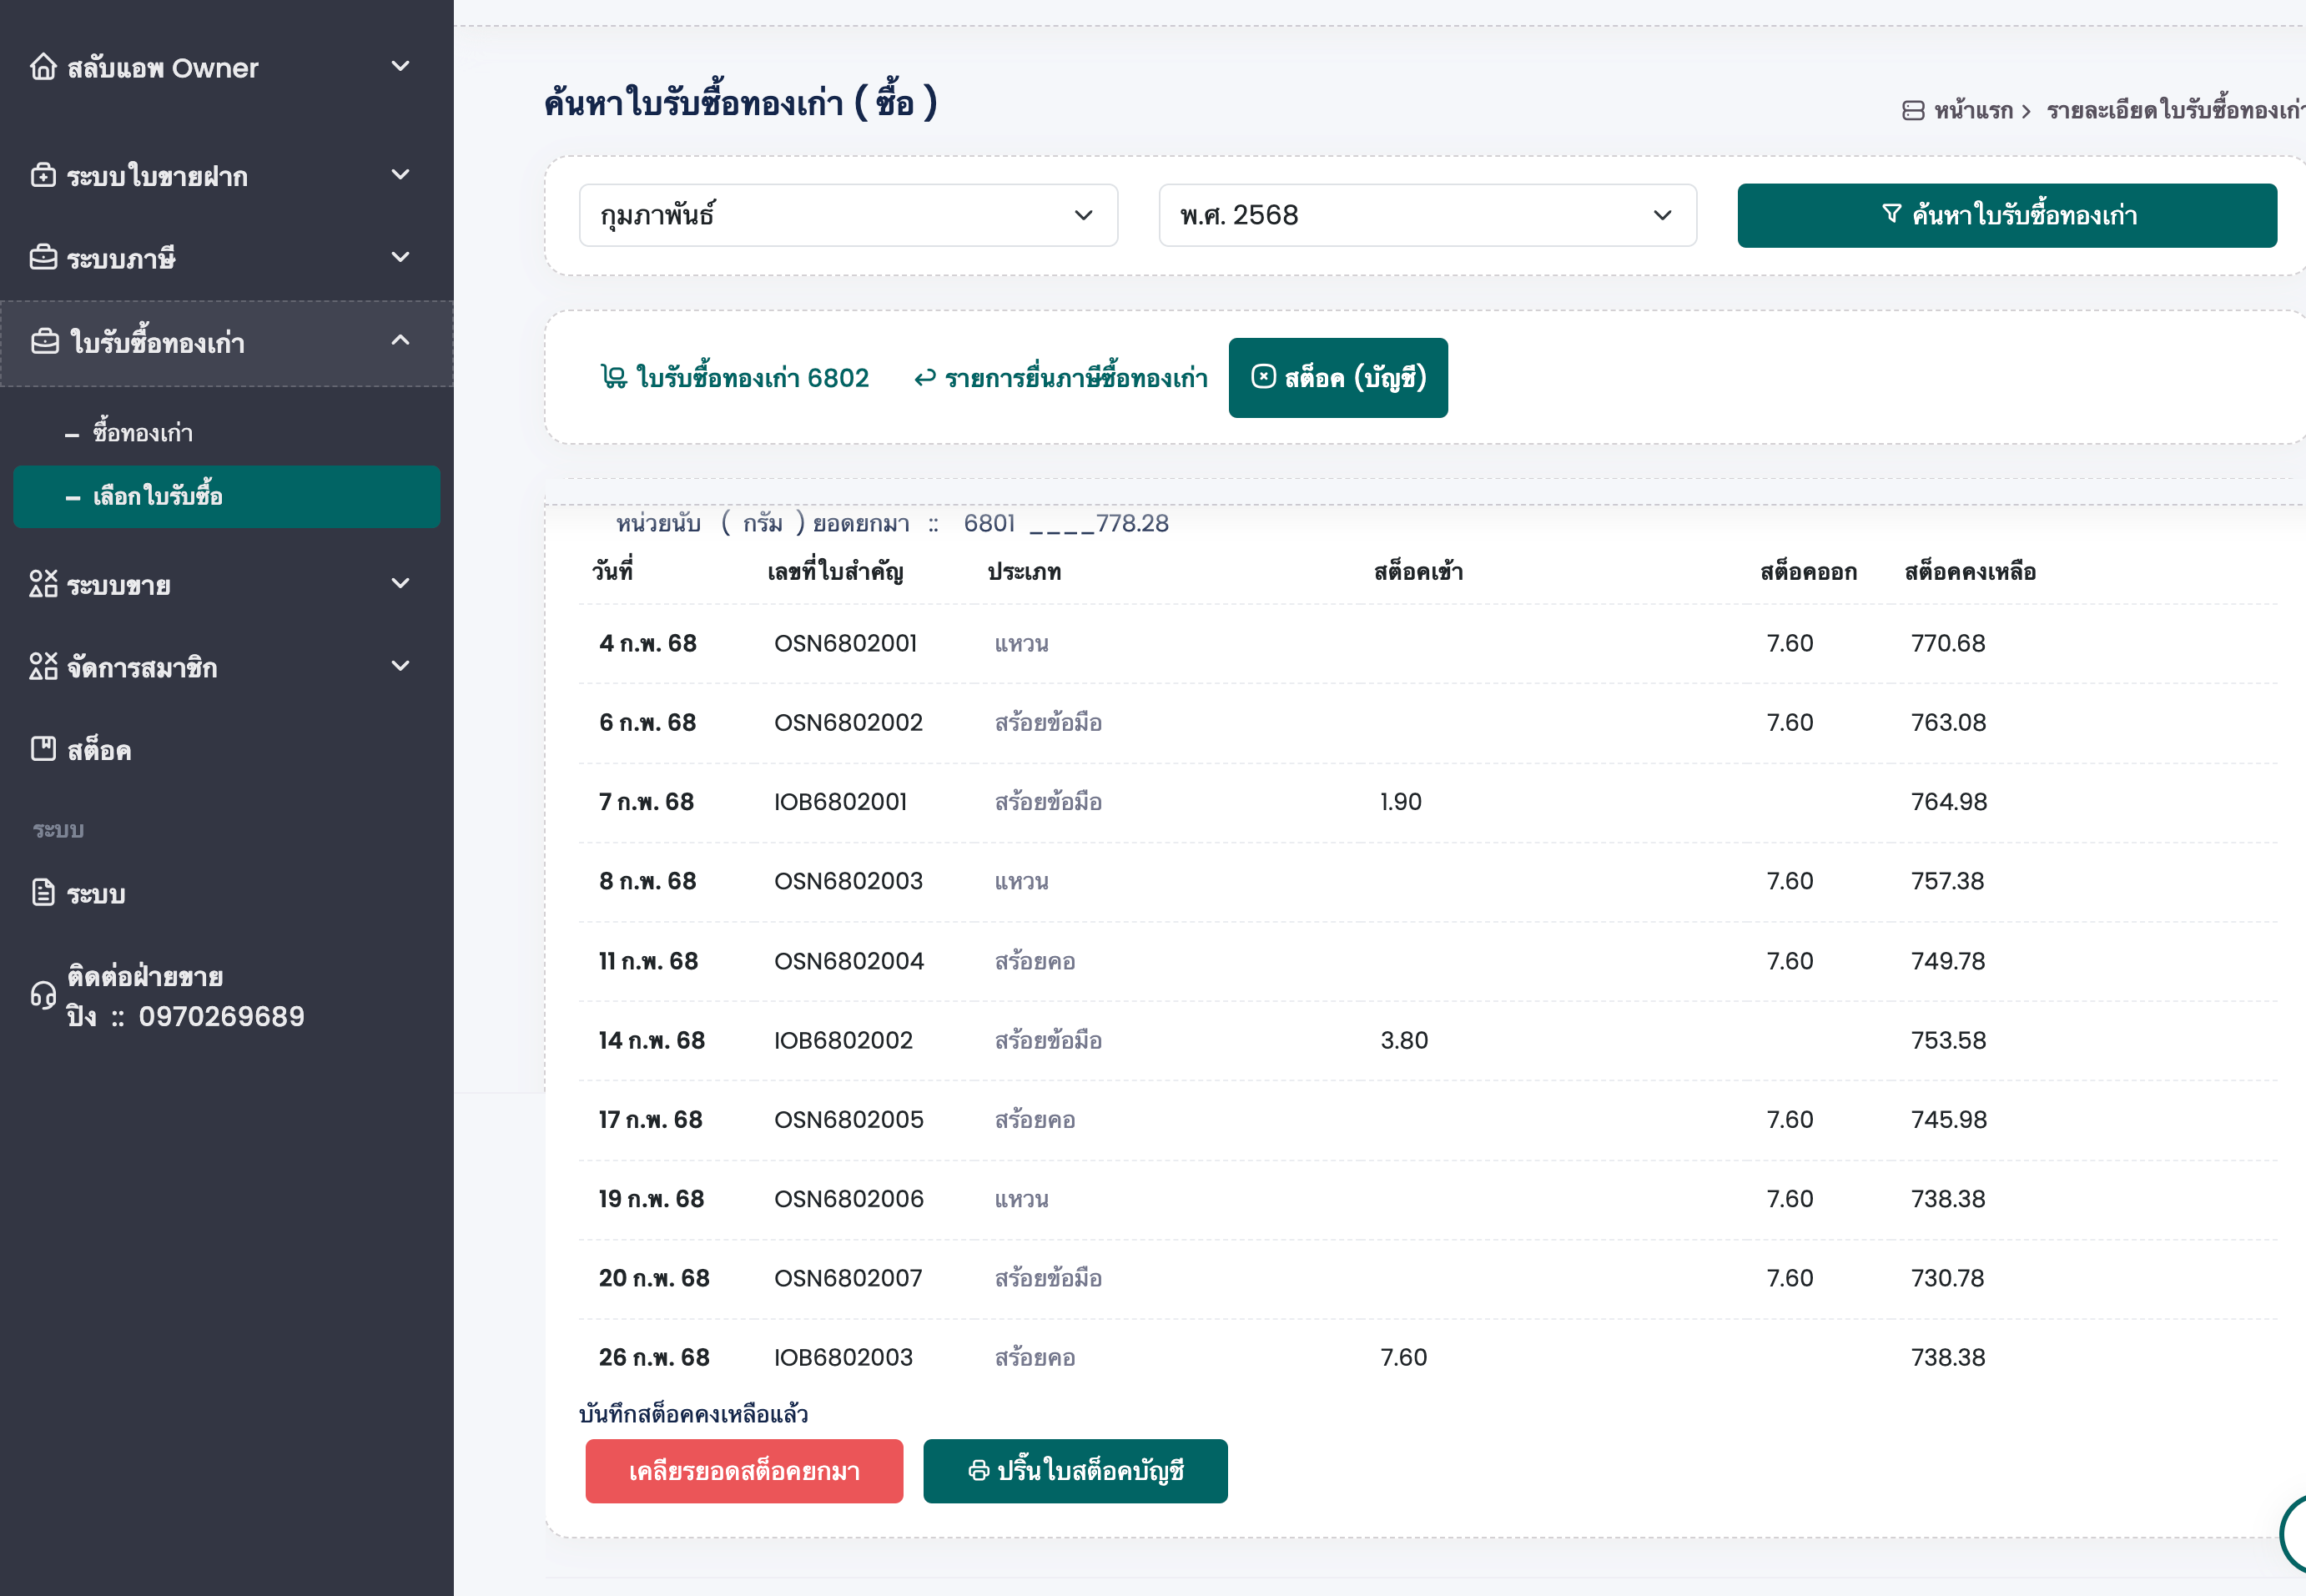Image resolution: width=2306 pixels, height=1596 pixels.
Task: Open the กุมภาพันธ์ month dropdown
Action: [x=847, y=215]
